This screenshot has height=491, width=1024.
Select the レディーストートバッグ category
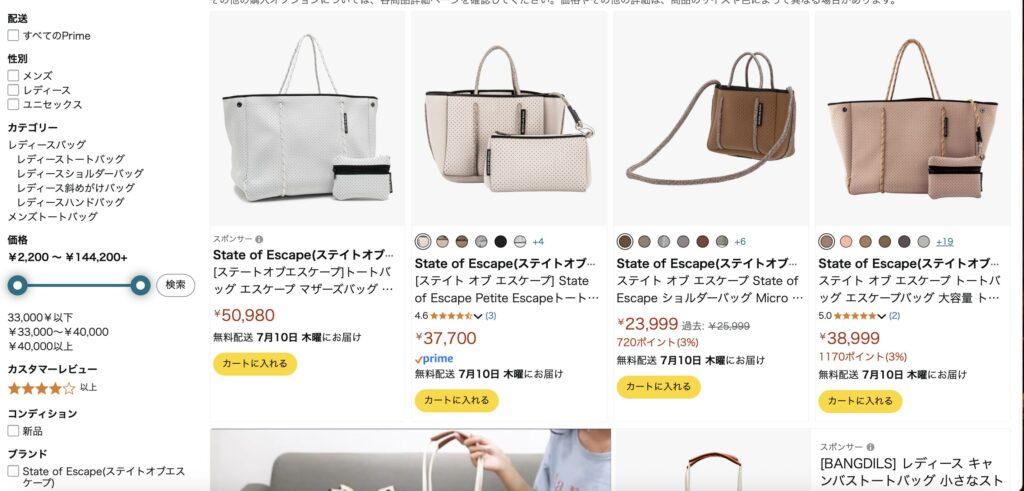point(71,159)
